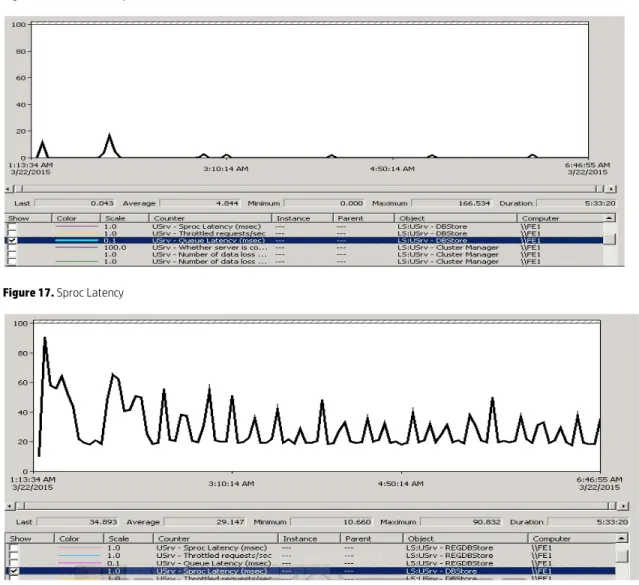Click right scroll arrow under the upper graph

(611, 189)
